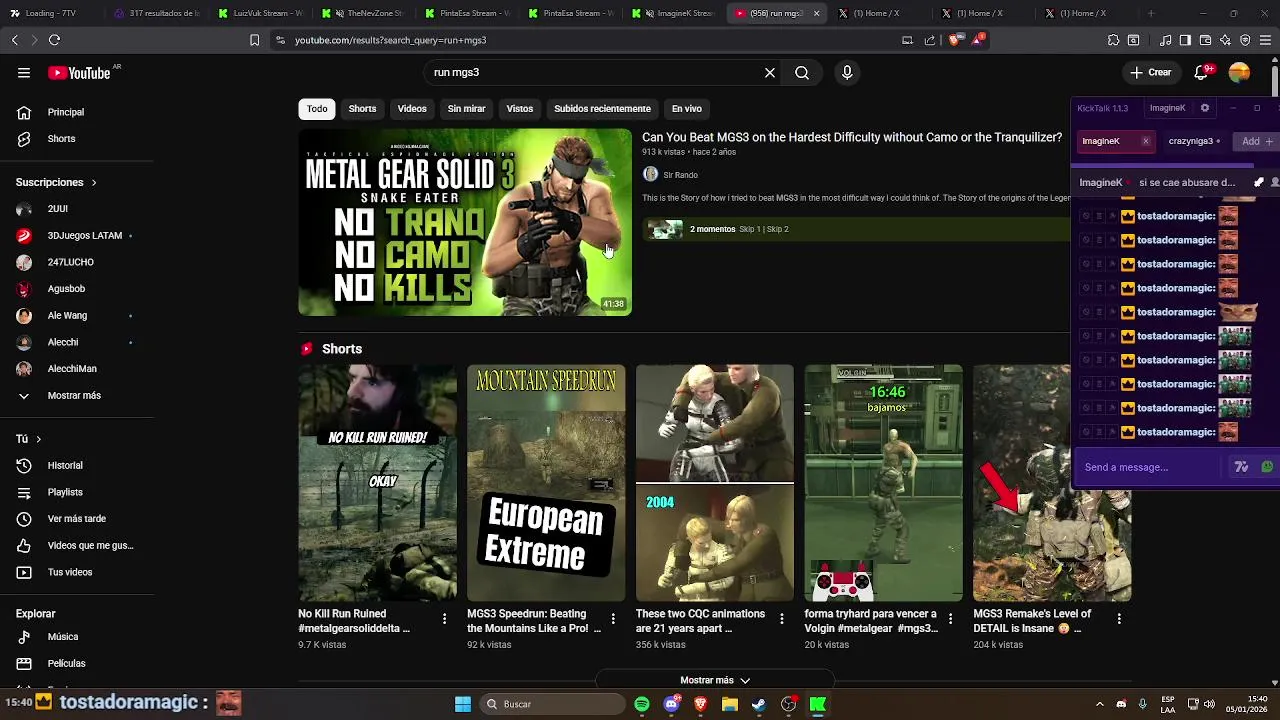
Task: Select the En vivo filter chip
Action: (x=686, y=108)
